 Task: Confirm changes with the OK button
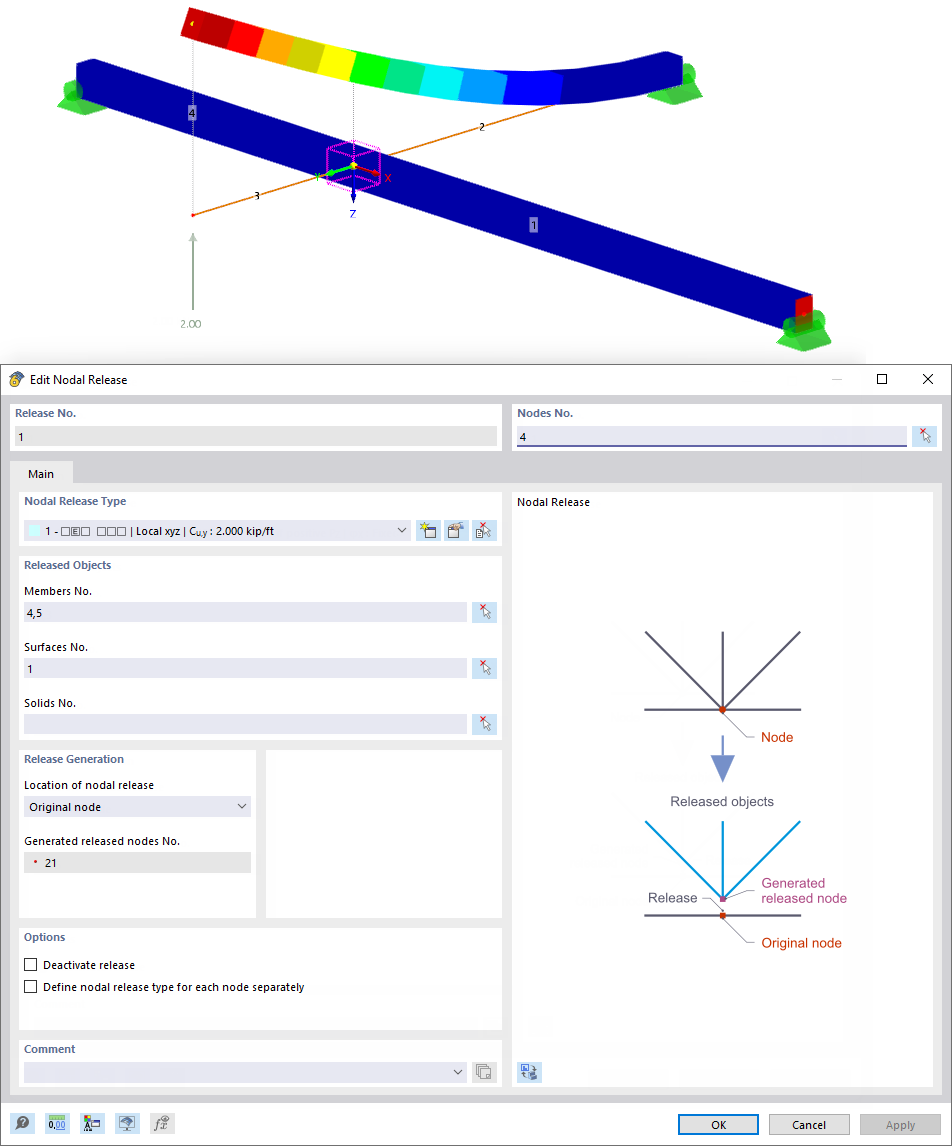pos(717,1124)
